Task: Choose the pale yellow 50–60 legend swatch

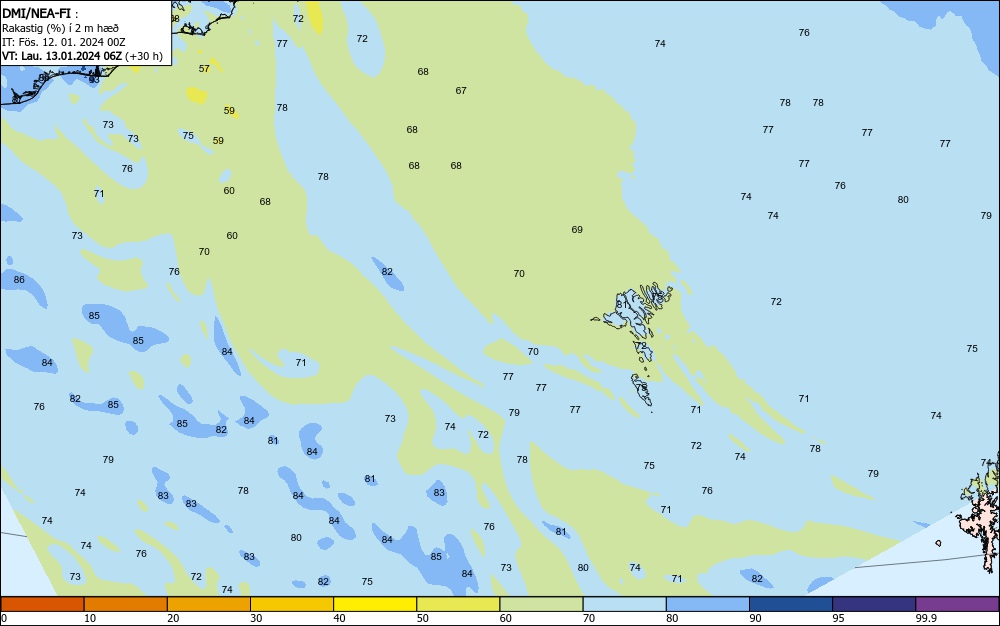Action: click(458, 604)
